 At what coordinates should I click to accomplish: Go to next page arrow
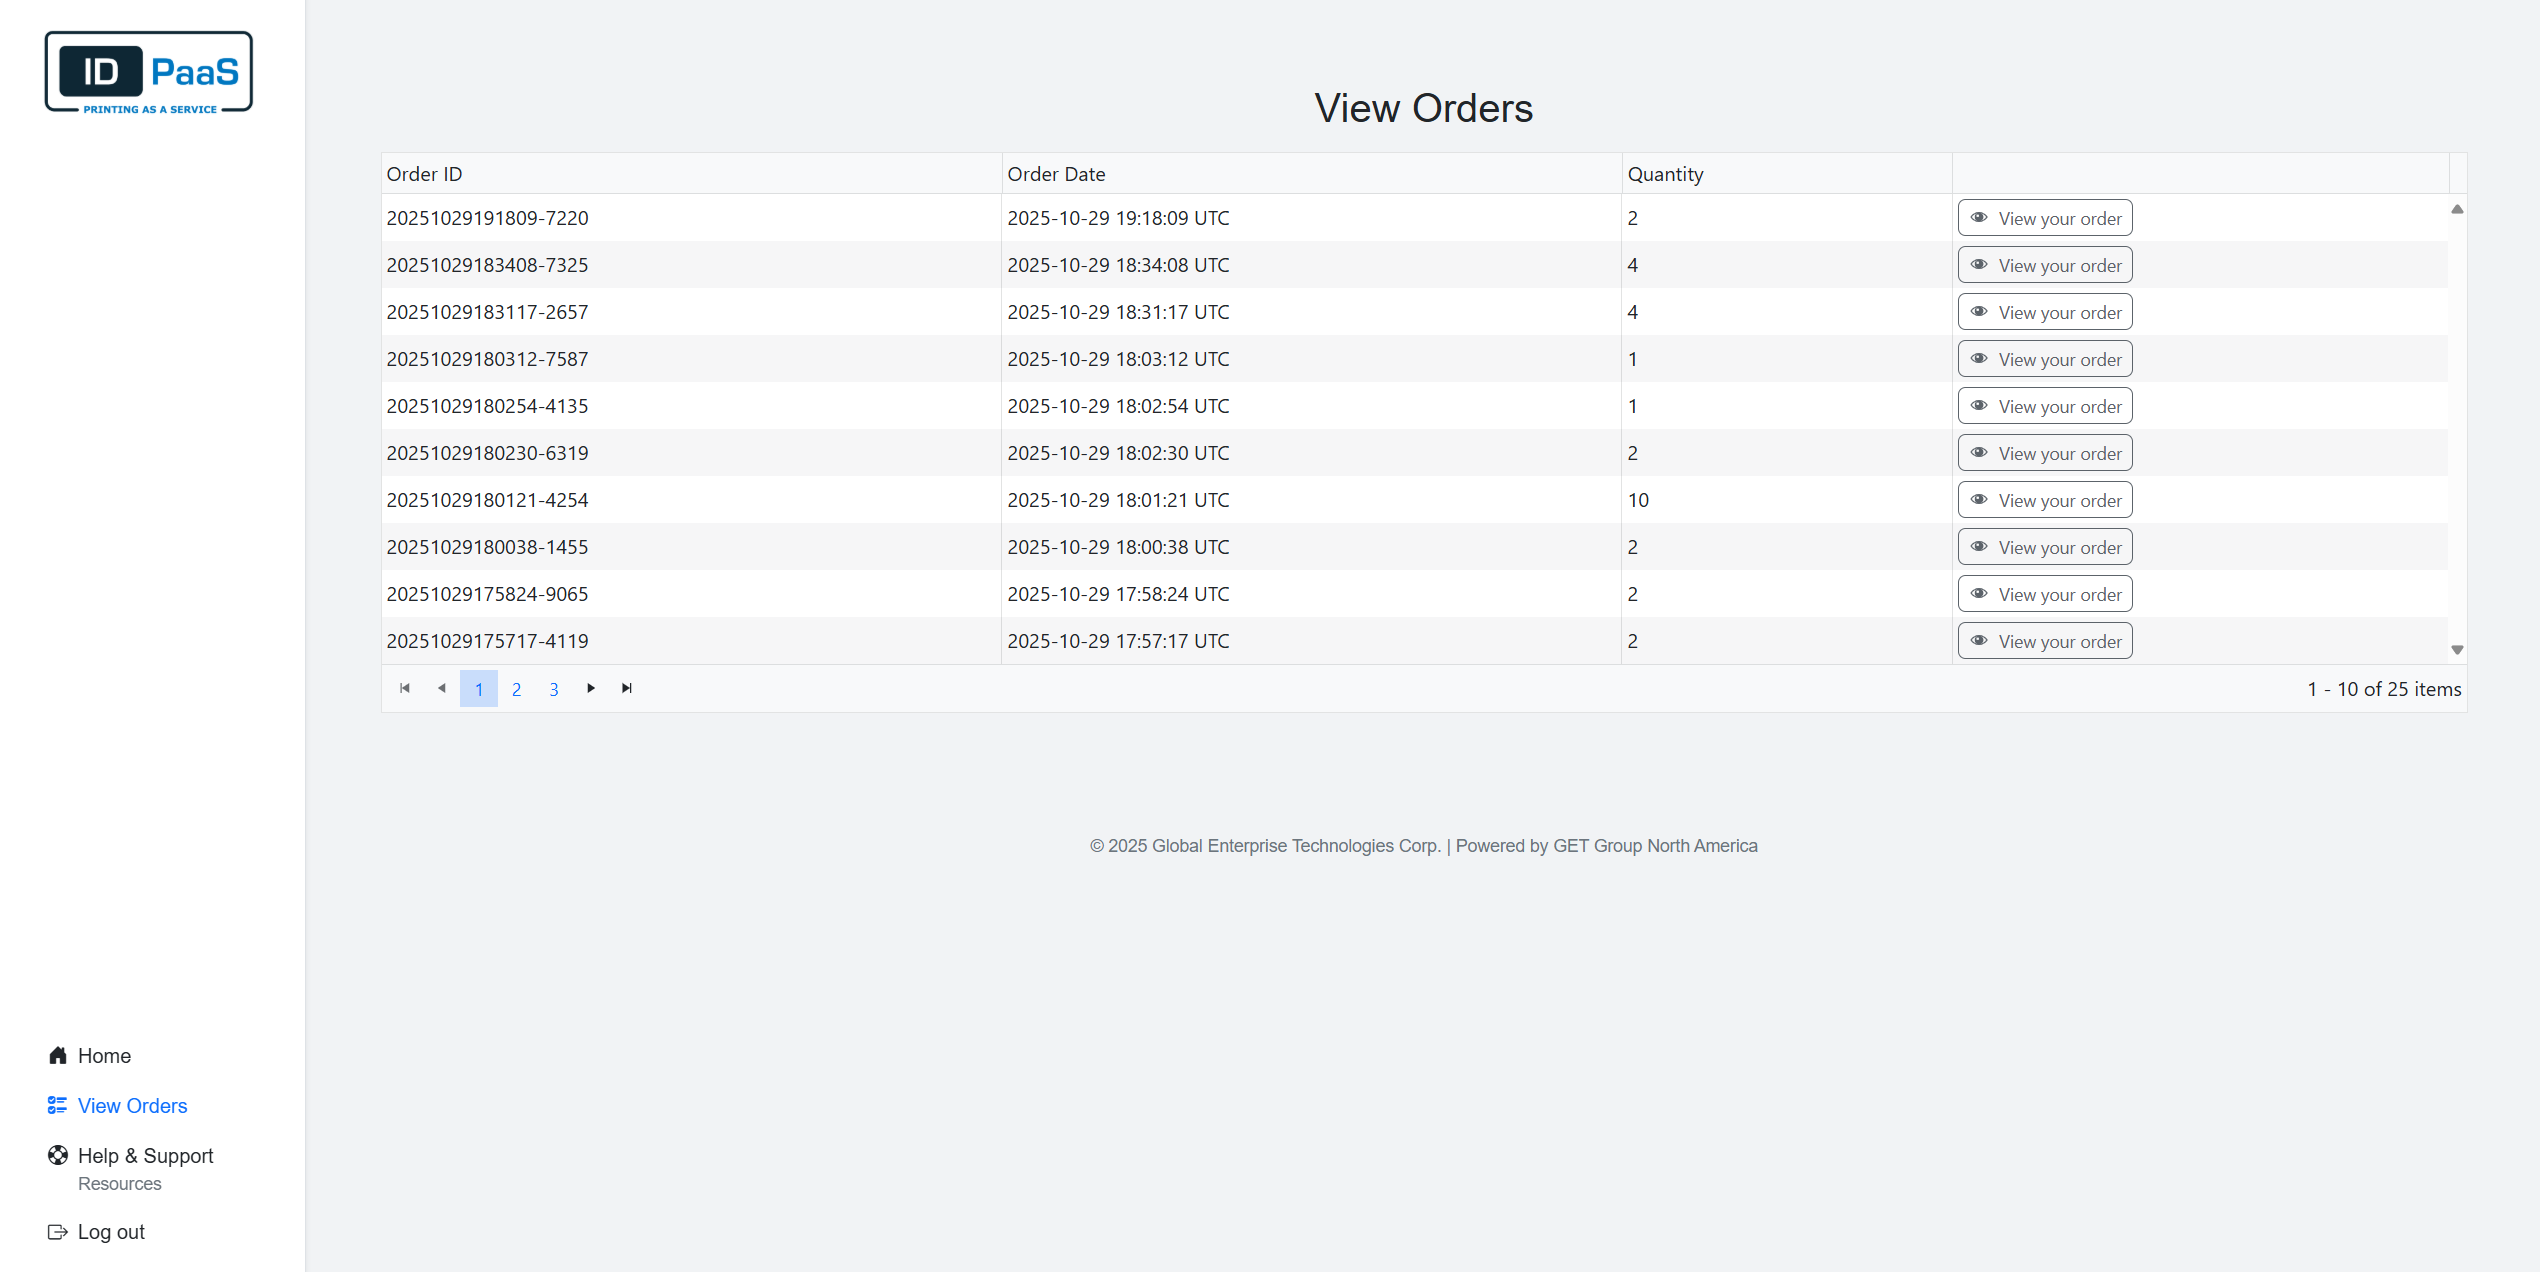click(591, 688)
